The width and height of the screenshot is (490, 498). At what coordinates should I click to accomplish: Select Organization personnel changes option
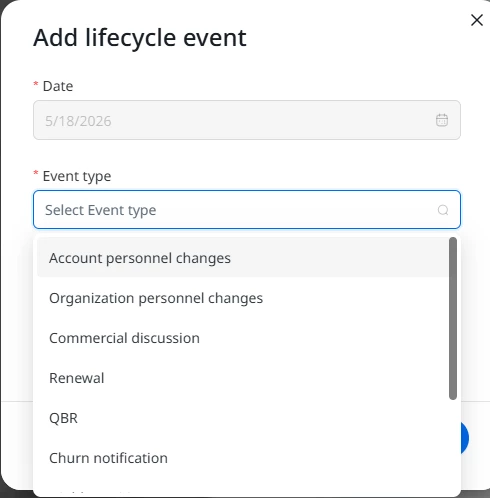pyautogui.click(x=242, y=298)
